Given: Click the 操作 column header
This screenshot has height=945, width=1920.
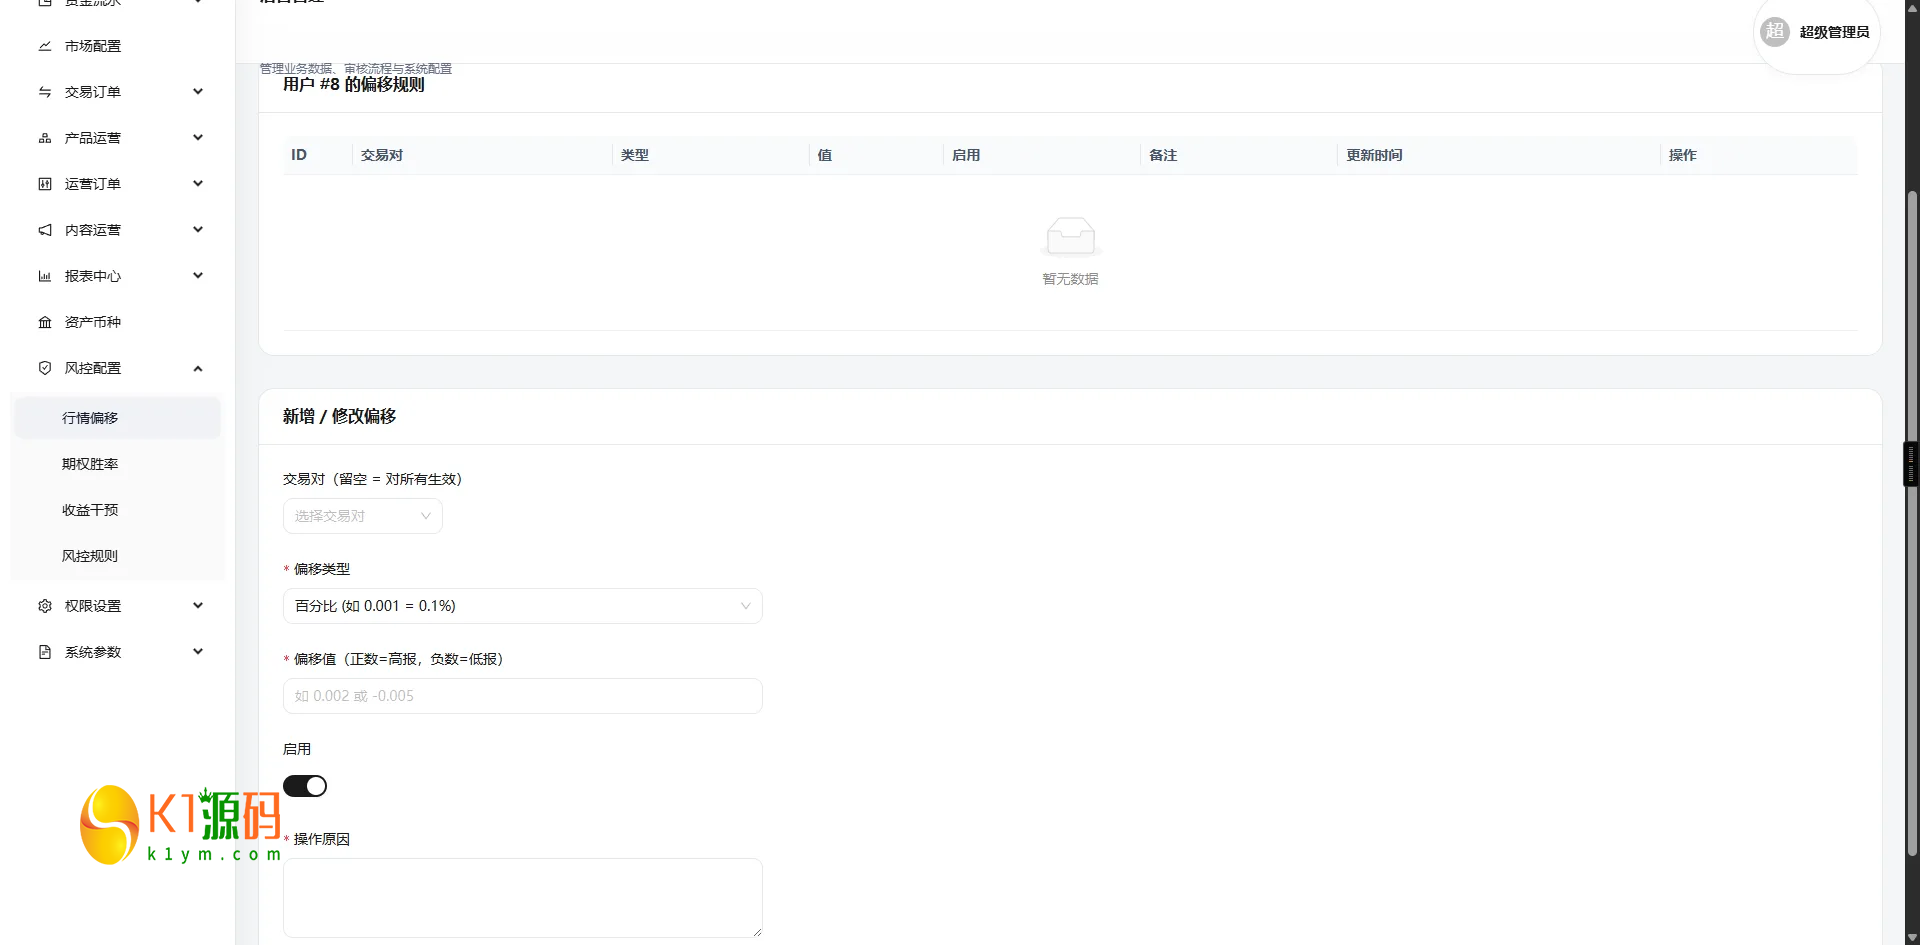Looking at the screenshot, I should [x=1683, y=155].
